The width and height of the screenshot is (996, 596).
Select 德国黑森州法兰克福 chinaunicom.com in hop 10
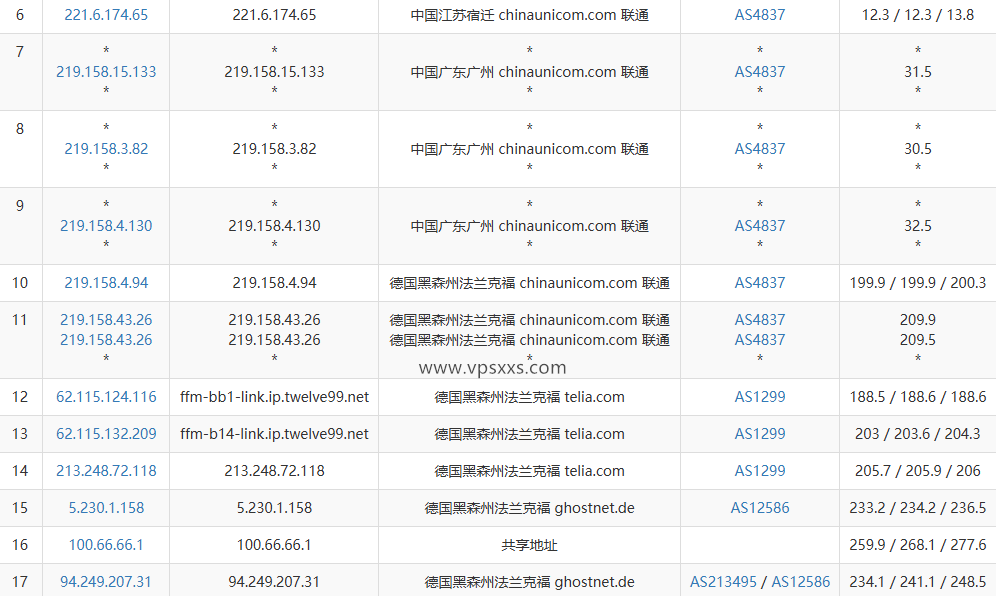pyautogui.click(x=530, y=283)
